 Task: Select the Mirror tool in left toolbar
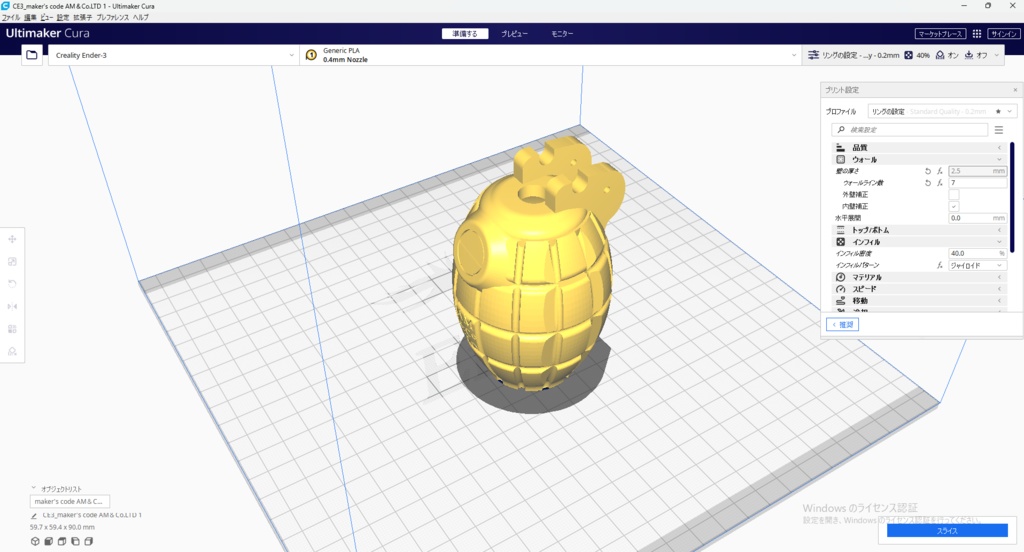click(12, 306)
